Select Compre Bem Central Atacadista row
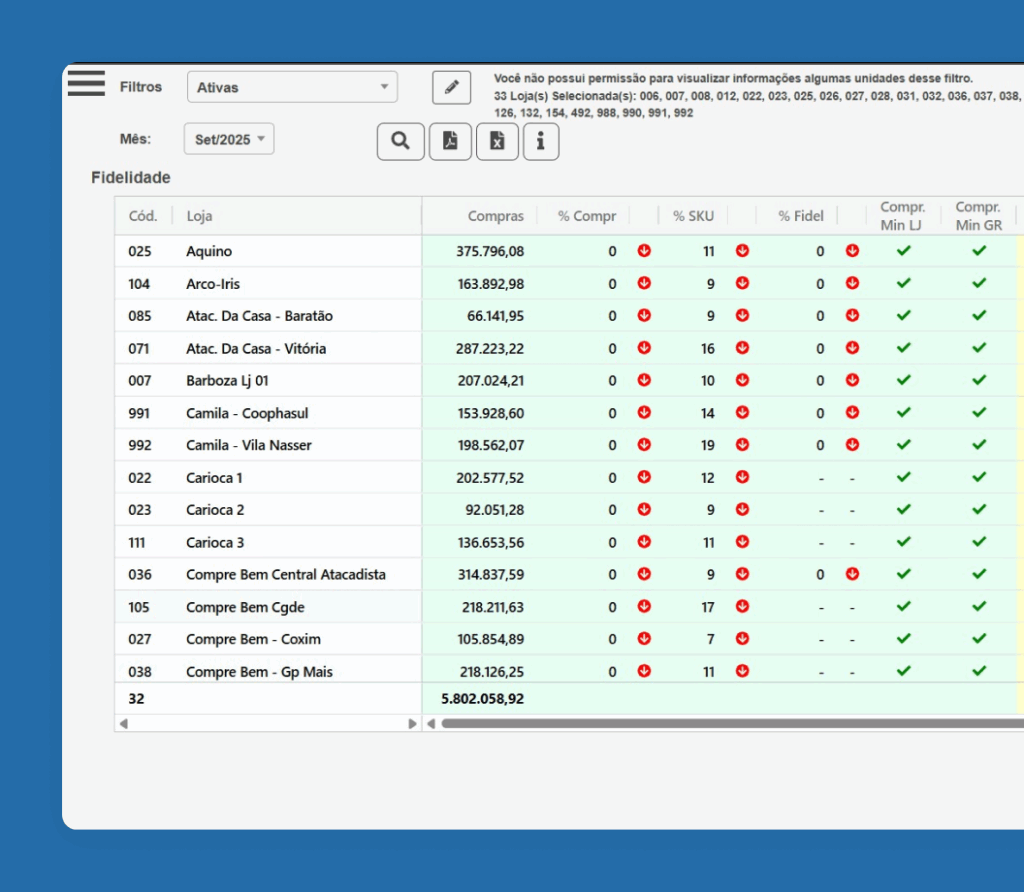1024x892 pixels. [285, 575]
